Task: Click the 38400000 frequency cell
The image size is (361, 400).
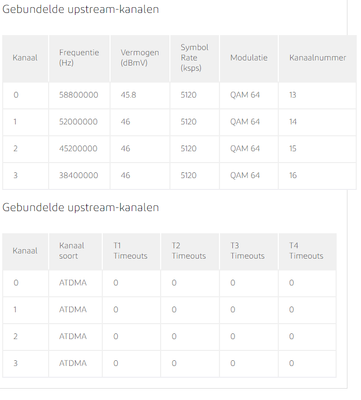Action: (79, 176)
